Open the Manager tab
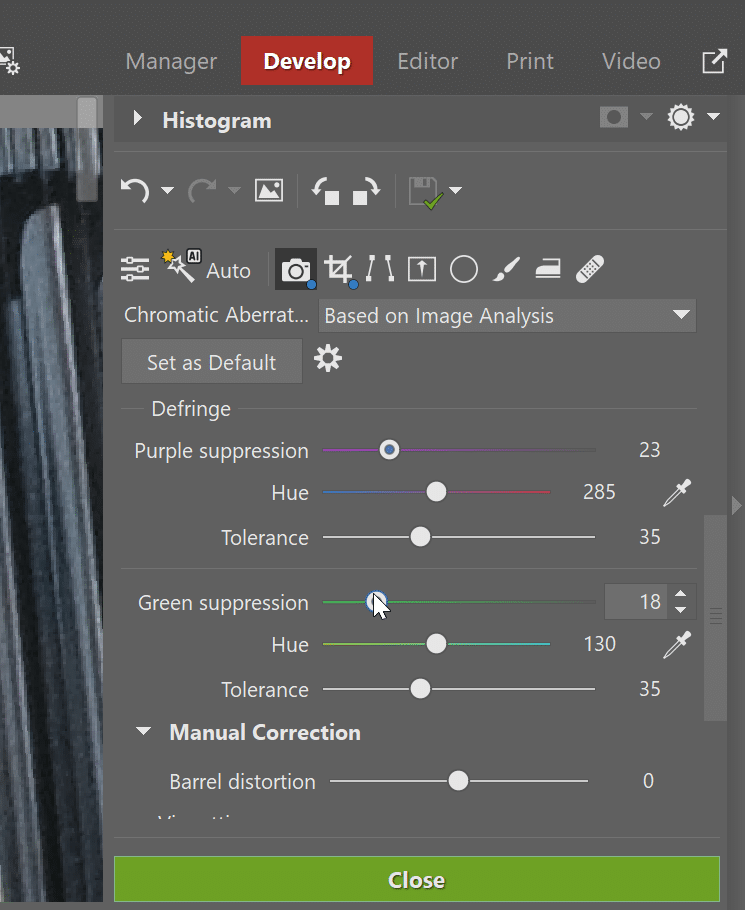Screen dimensions: 745x910 coord(172,61)
